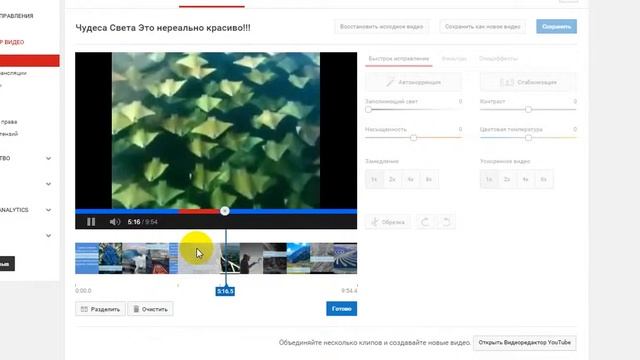Switch to the Special effects tab
This screenshot has height=360, width=640.
pyautogui.click(x=498, y=59)
